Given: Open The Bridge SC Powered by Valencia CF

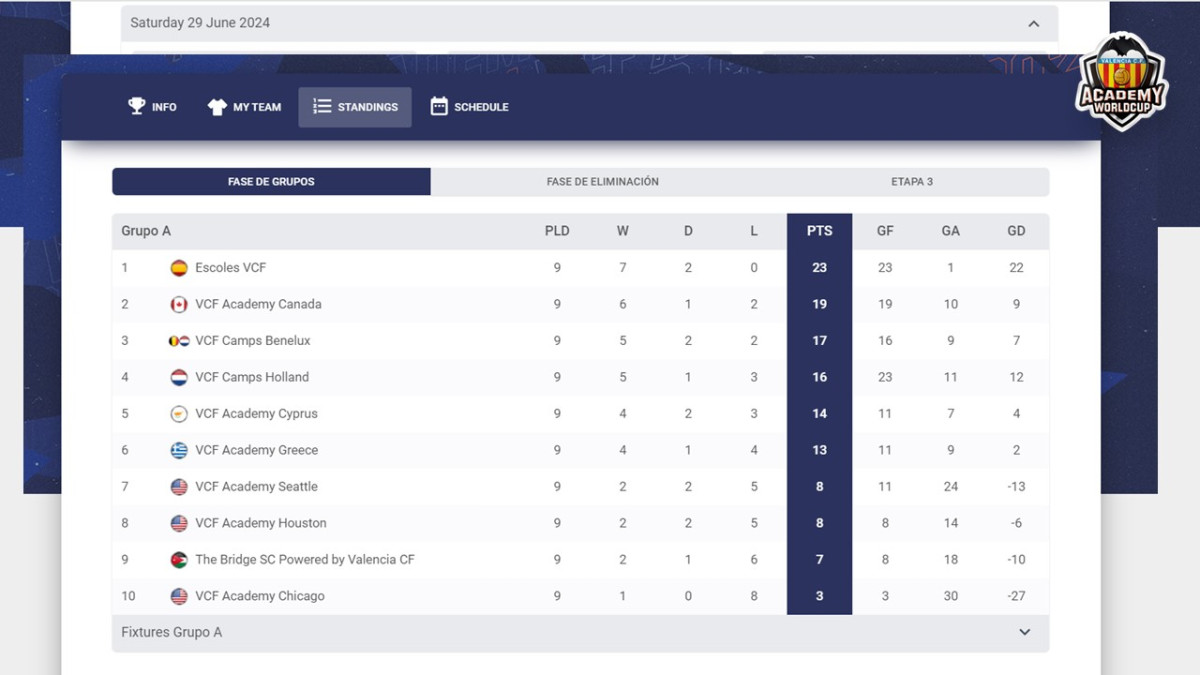Looking at the screenshot, I should click(305, 560).
